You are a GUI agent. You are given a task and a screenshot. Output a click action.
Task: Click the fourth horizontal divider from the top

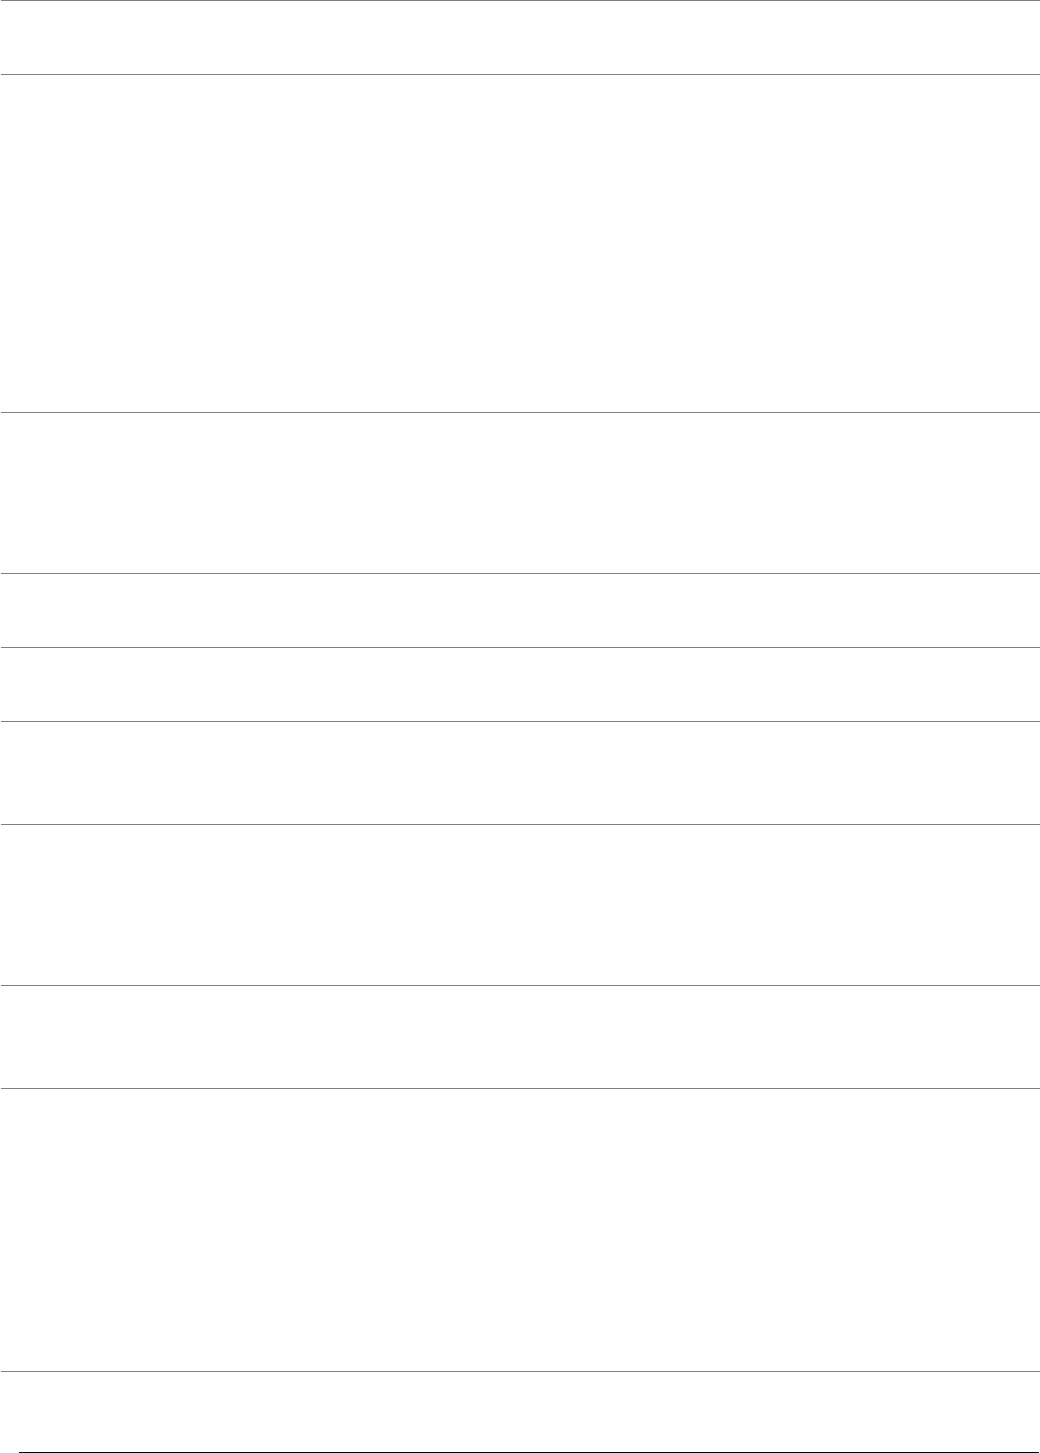[x=520, y=647]
